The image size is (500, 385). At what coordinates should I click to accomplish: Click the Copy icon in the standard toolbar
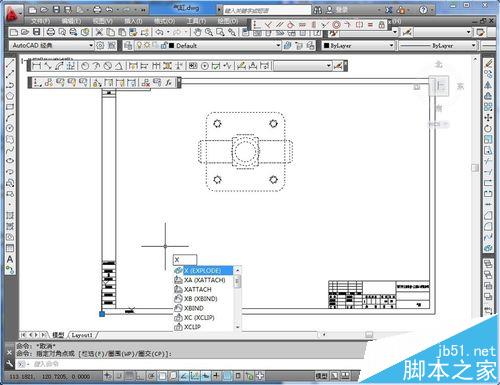(111, 32)
